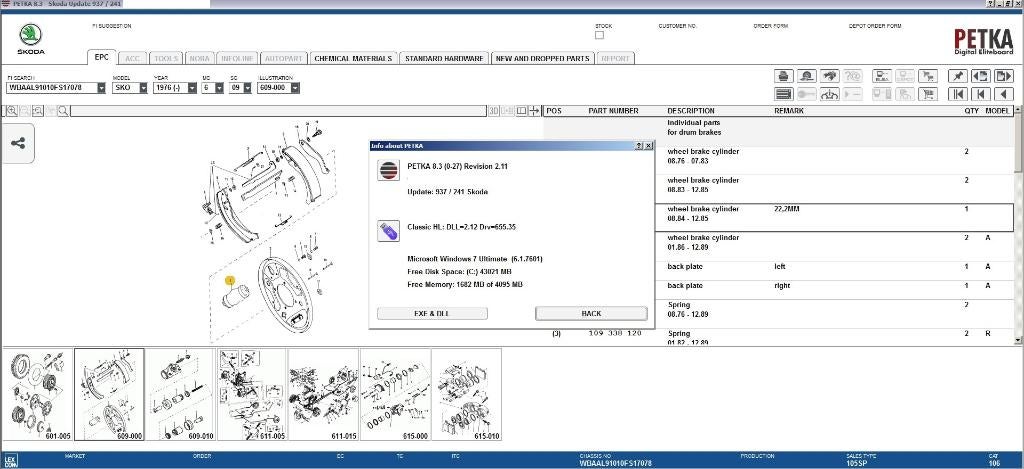Screen dimensions: 1024x469
Task: Open the Model dropdown showing SKO
Action: (143, 88)
